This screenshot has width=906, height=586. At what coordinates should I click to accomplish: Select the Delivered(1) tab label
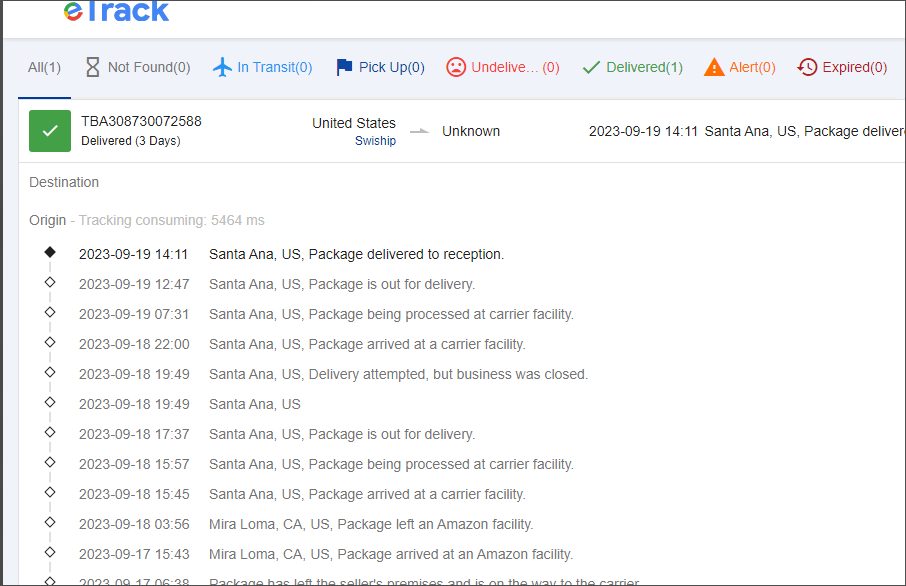[x=644, y=68]
